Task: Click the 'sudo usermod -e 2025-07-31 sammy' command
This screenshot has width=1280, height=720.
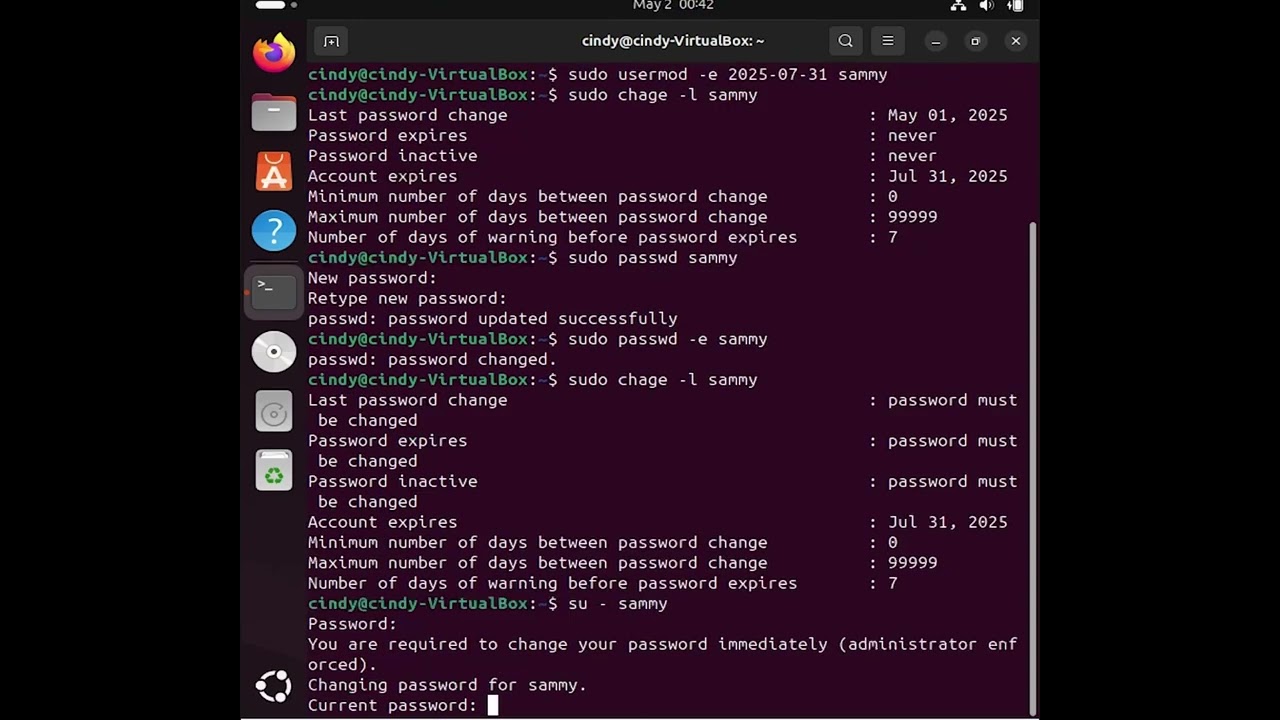Action: click(x=728, y=75)
